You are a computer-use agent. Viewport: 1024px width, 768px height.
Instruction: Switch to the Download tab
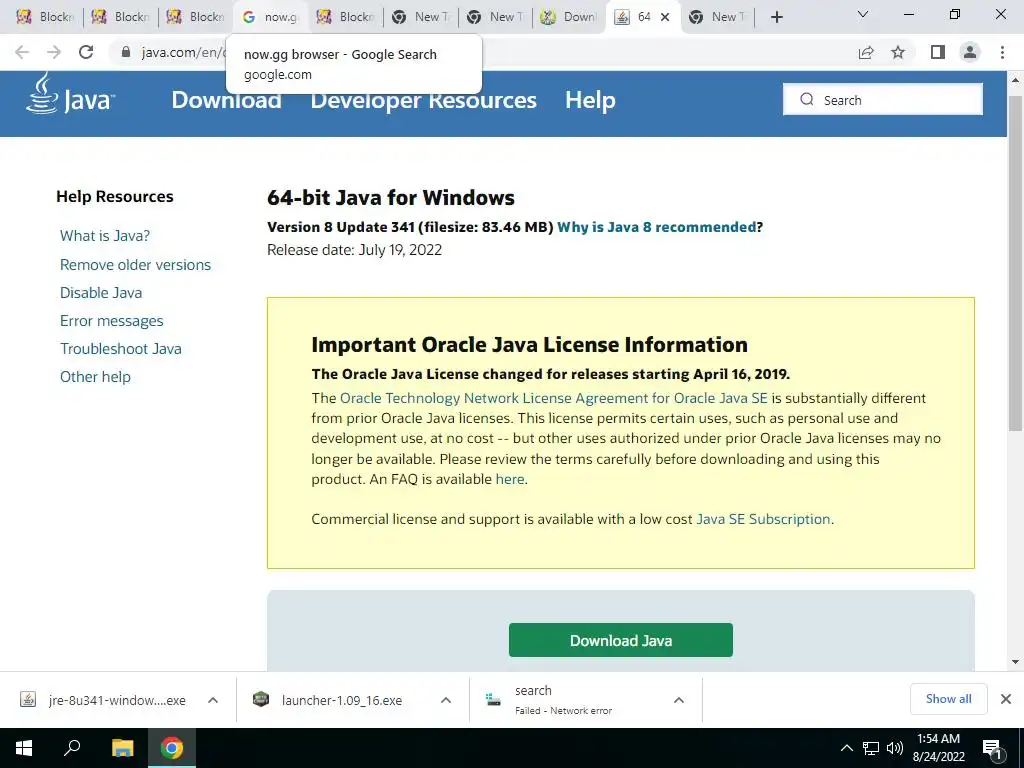coord(569,17)
